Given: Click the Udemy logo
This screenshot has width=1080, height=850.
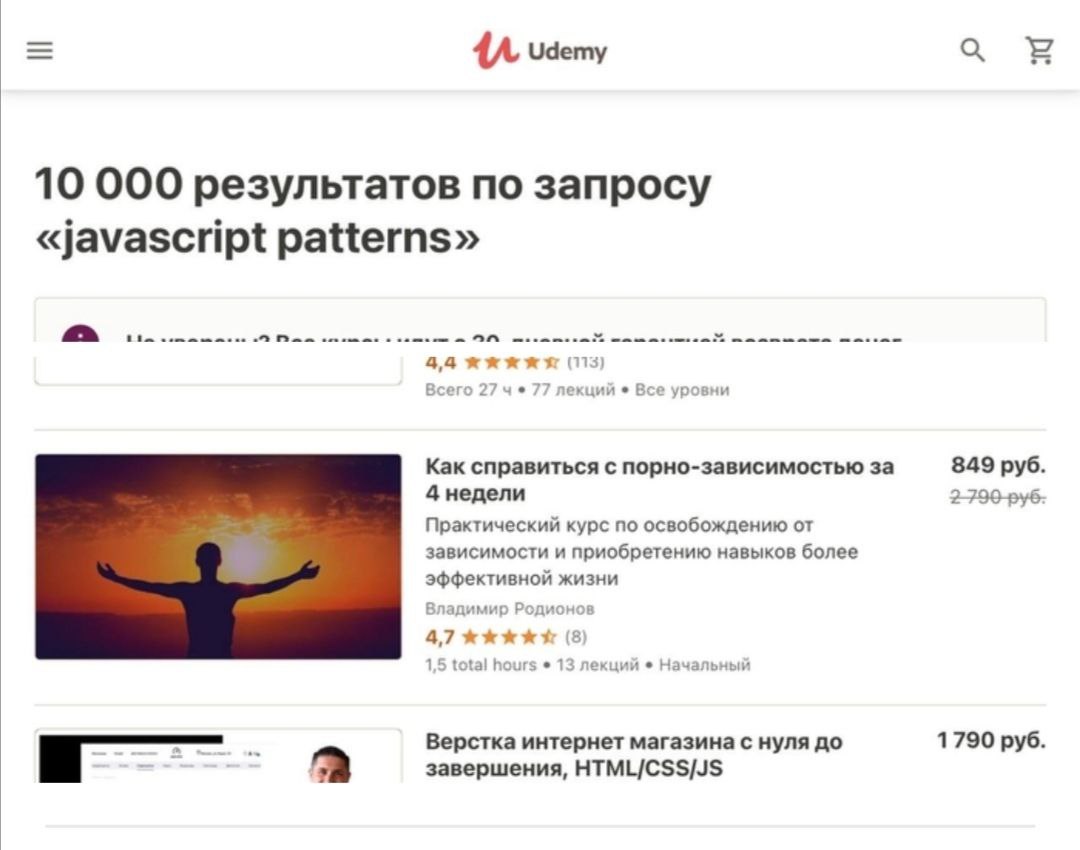Looking at the screenshot, I should click(x=539, y=50).
